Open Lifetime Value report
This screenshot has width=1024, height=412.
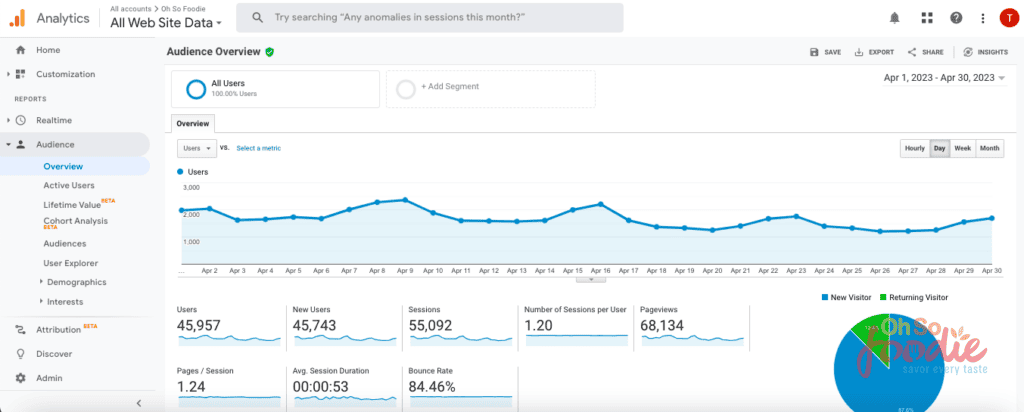click(72, 205)
